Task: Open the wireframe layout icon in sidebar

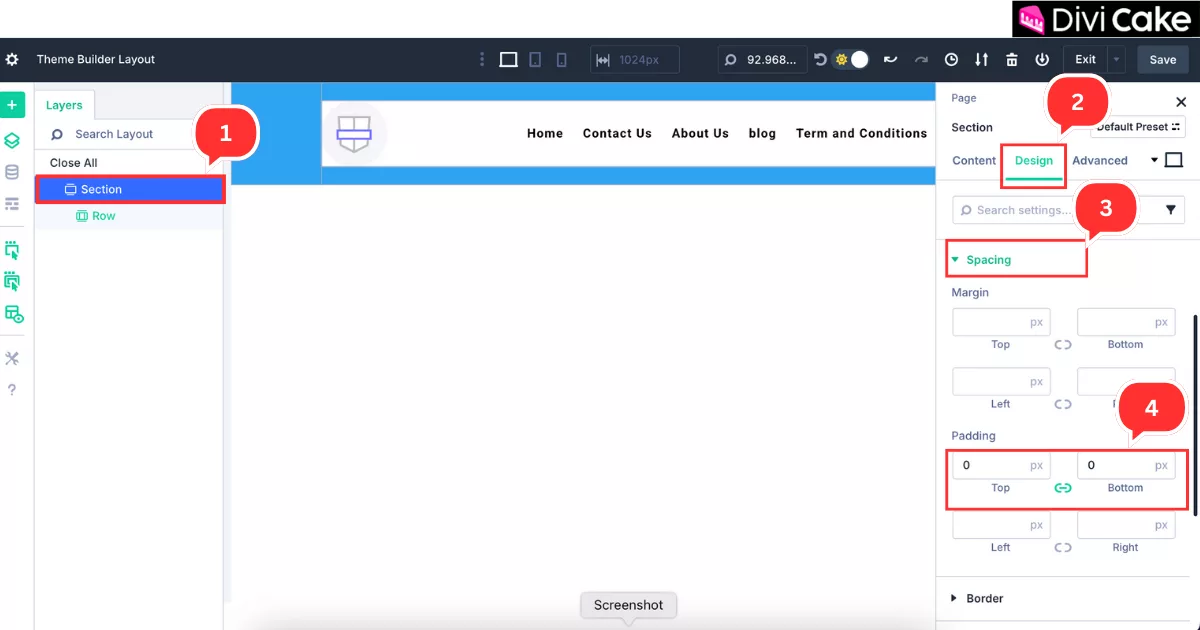Action: (x=12, y=204)
